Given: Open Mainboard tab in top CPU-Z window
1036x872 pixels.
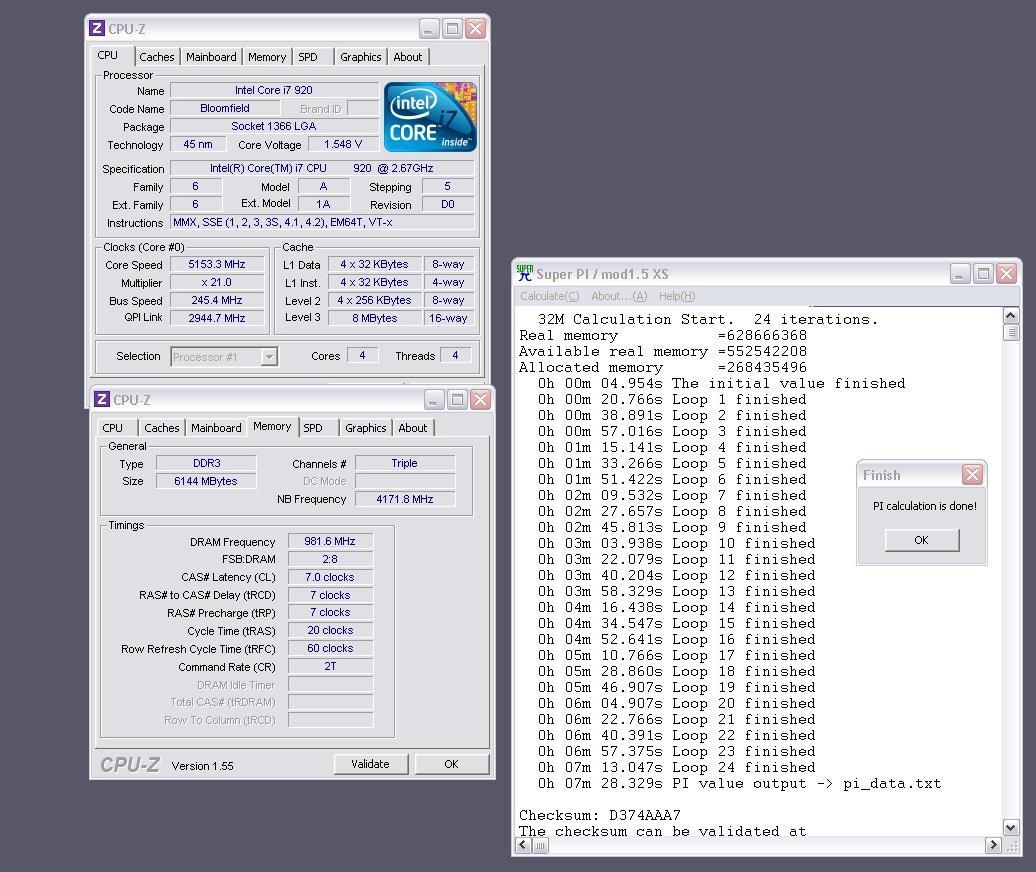Looking at the screenshot, I should 211,57.
